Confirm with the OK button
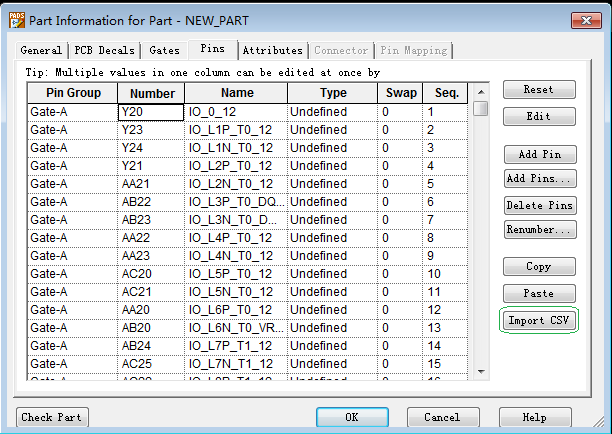Image resolution: width=612 pixels, height=434 pixels. (352, 418)
